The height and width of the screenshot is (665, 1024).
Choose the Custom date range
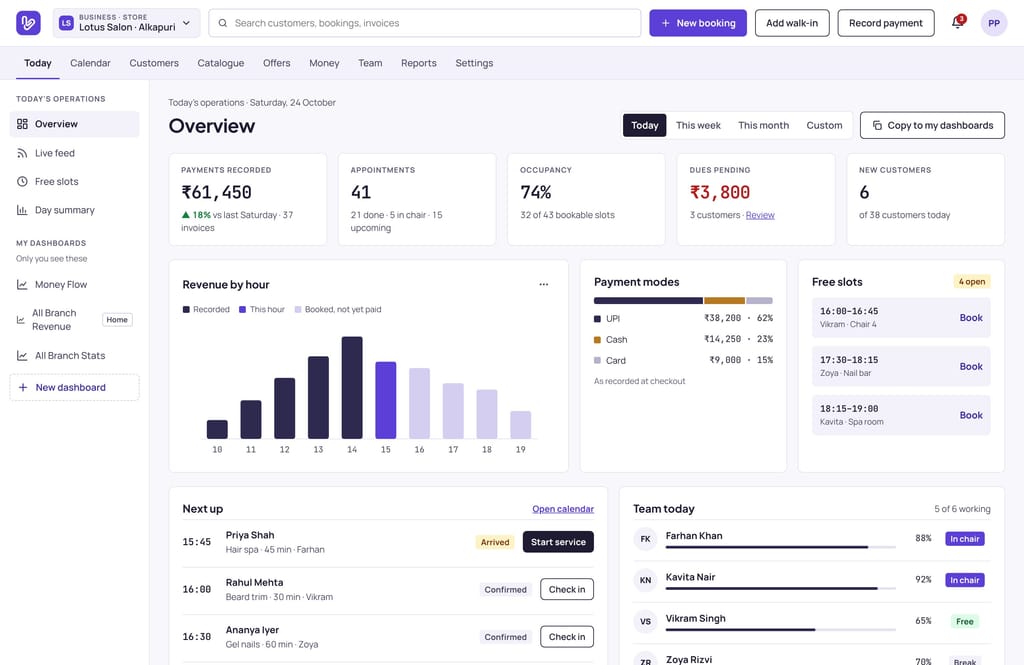824,125
